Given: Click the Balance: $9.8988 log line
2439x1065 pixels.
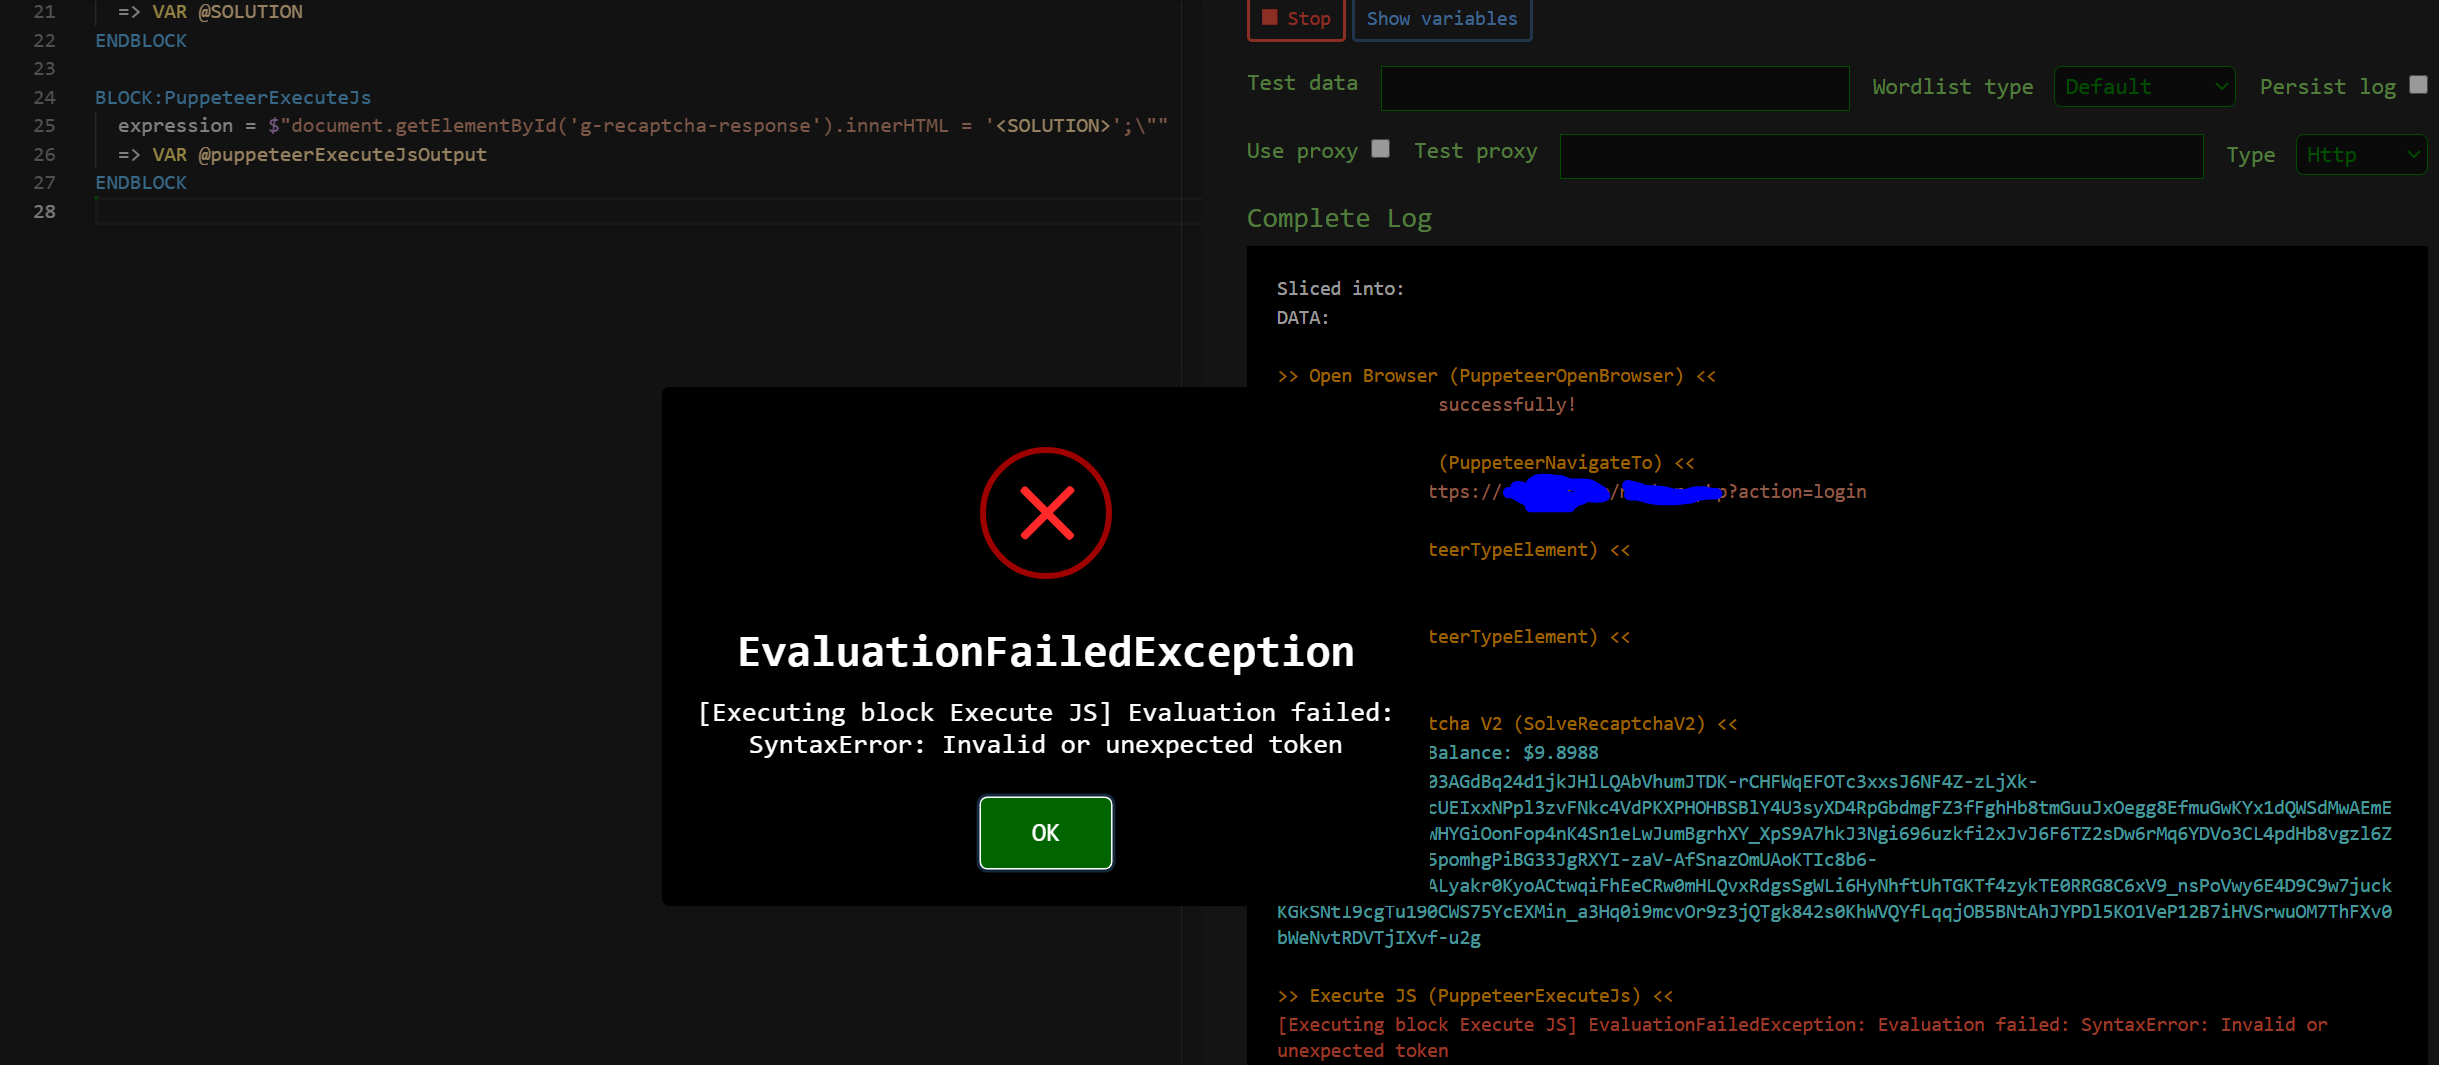Looking at the screenshot, I should 1514,752.
